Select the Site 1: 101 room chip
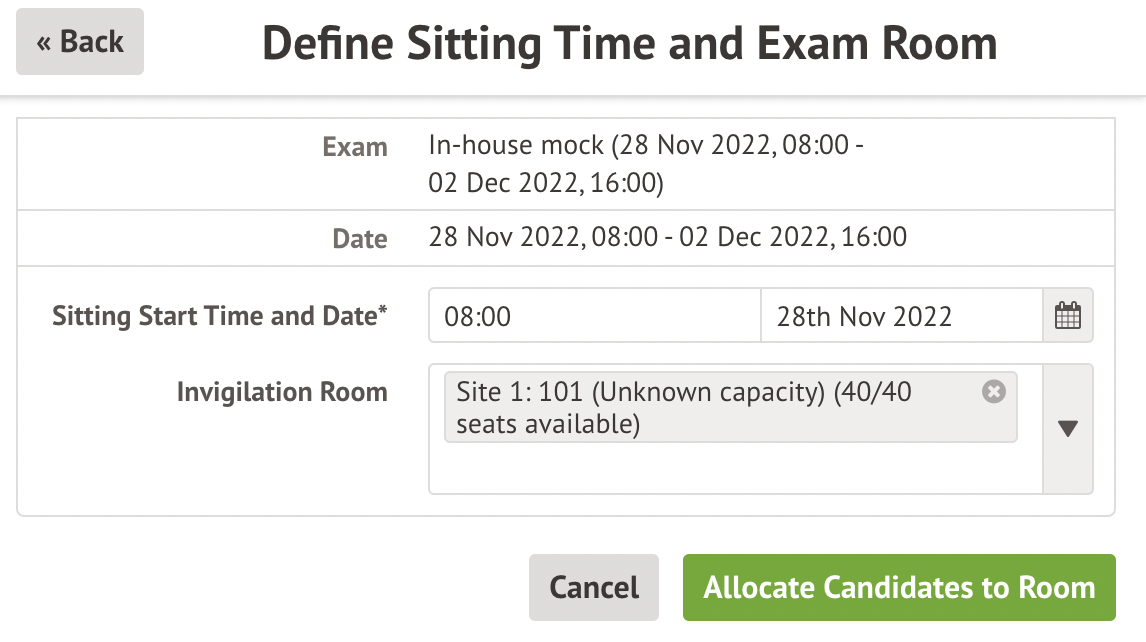The height and width of the screenshot is (642, 1146). (700, 392)
